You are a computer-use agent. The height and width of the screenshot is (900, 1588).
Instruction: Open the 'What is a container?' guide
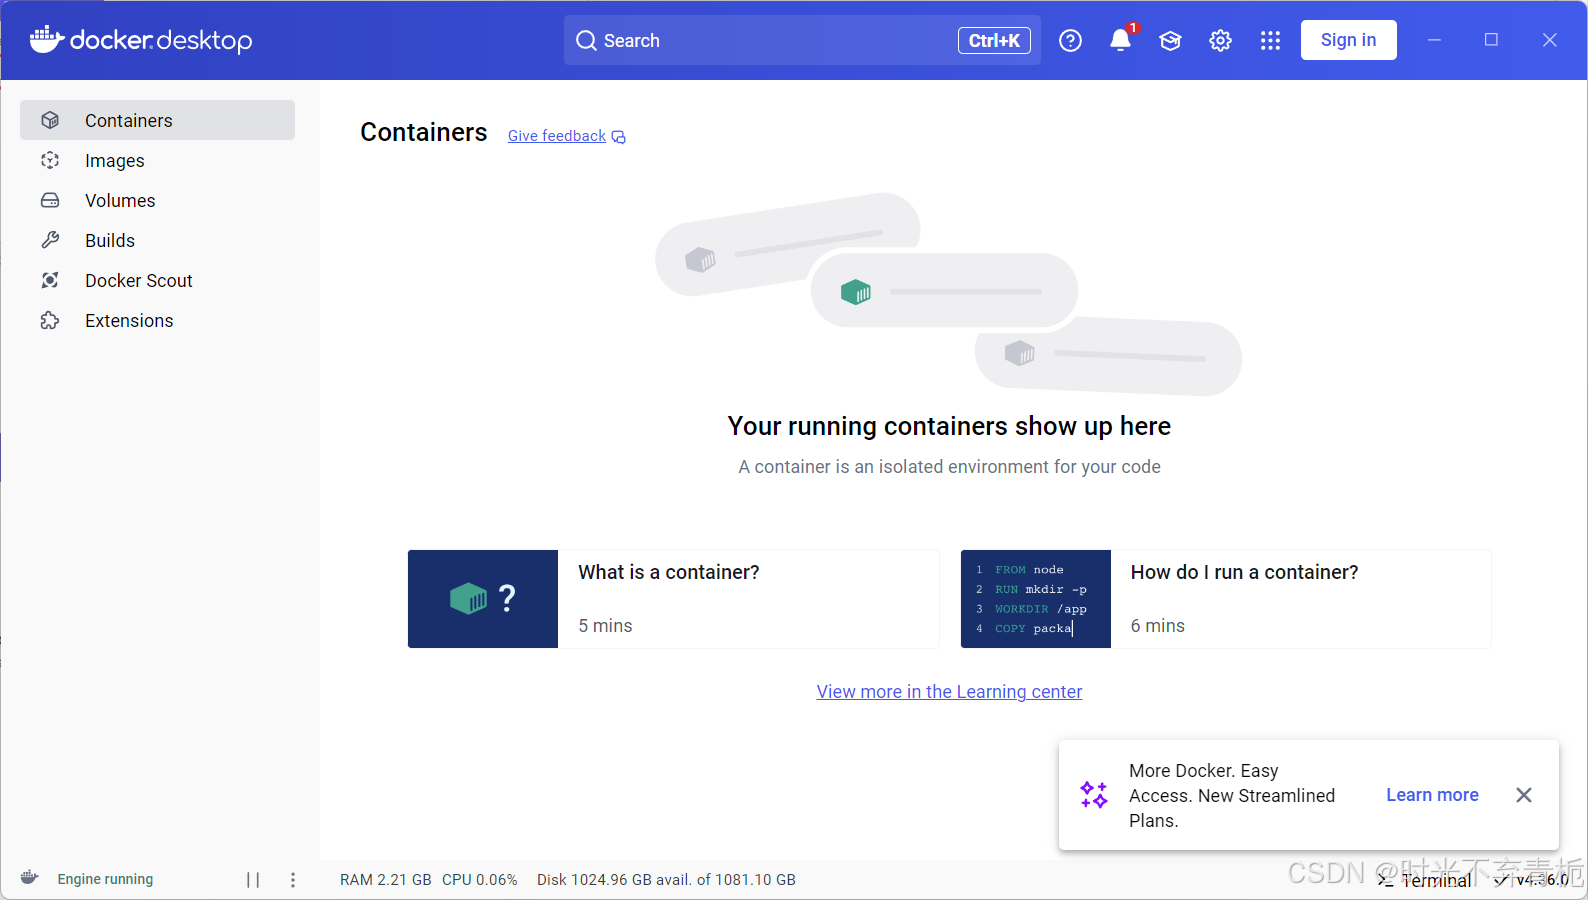pyautogui.click(x=673, y=599)
